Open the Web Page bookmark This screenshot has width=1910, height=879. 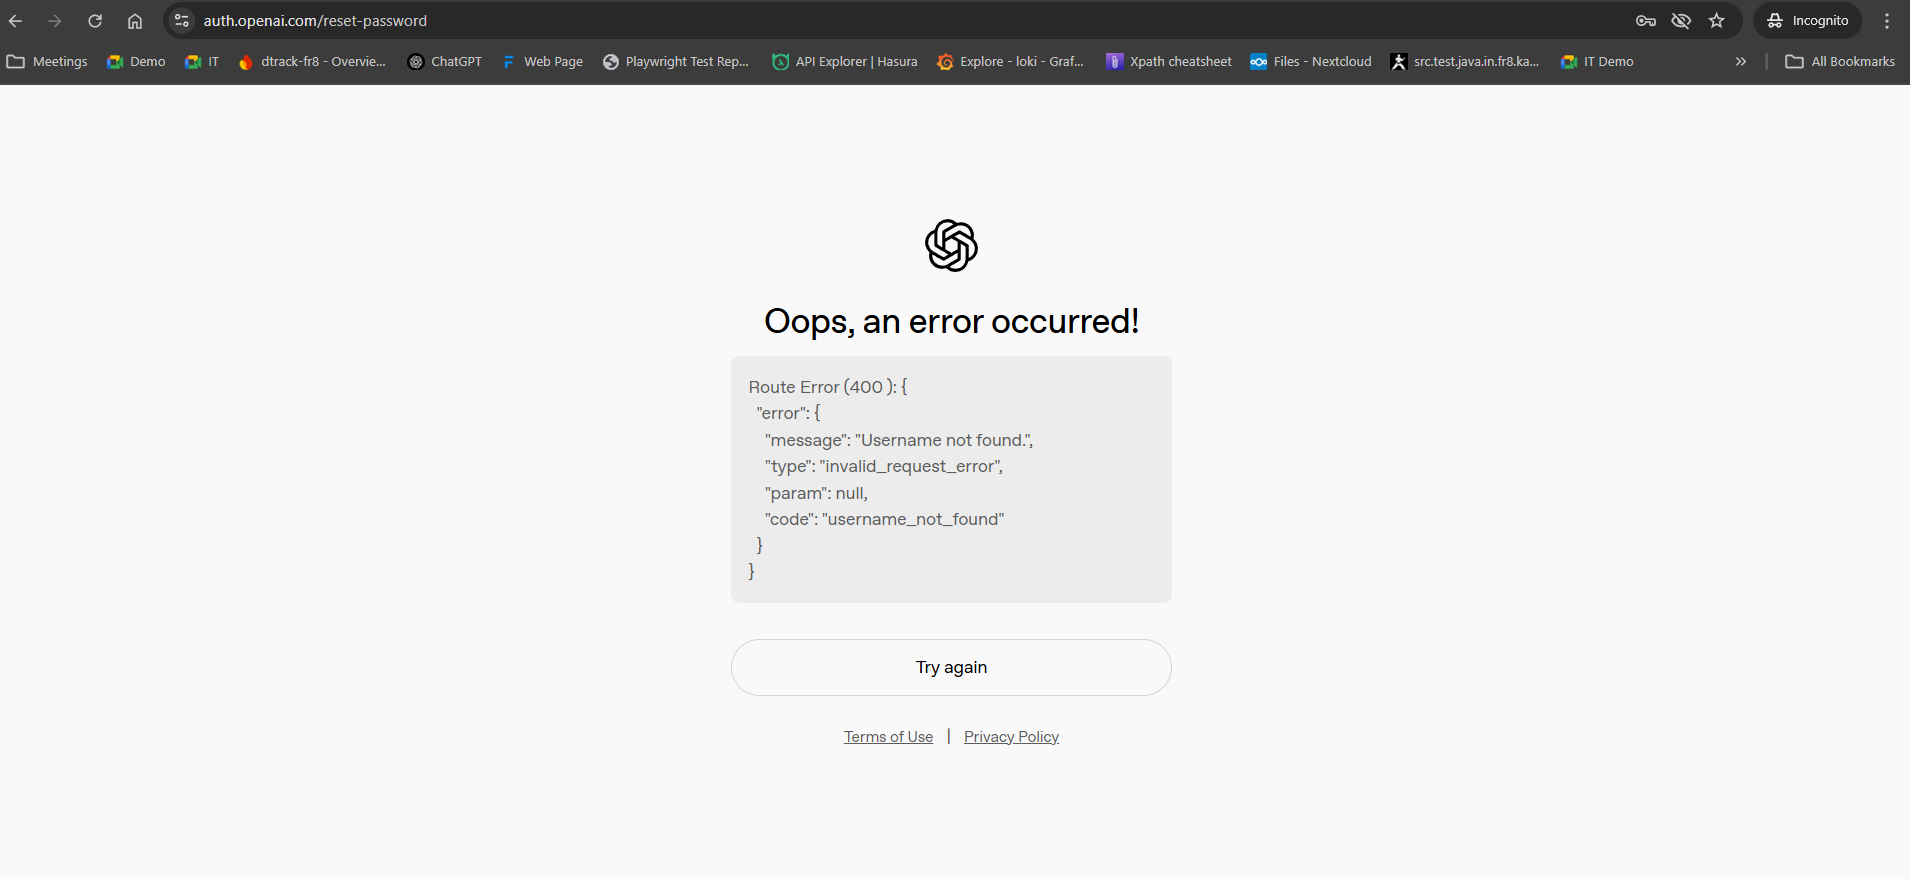pos(542,62)
